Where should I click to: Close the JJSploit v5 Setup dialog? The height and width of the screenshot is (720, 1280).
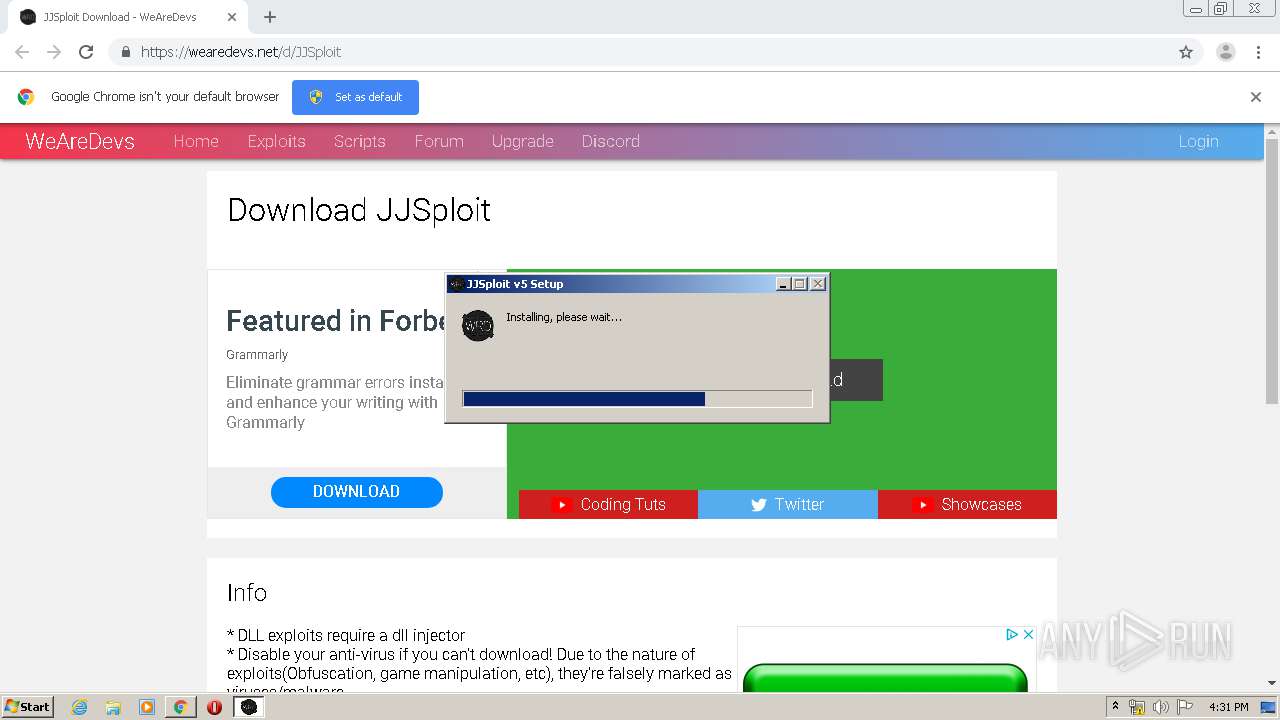[818, 284]
